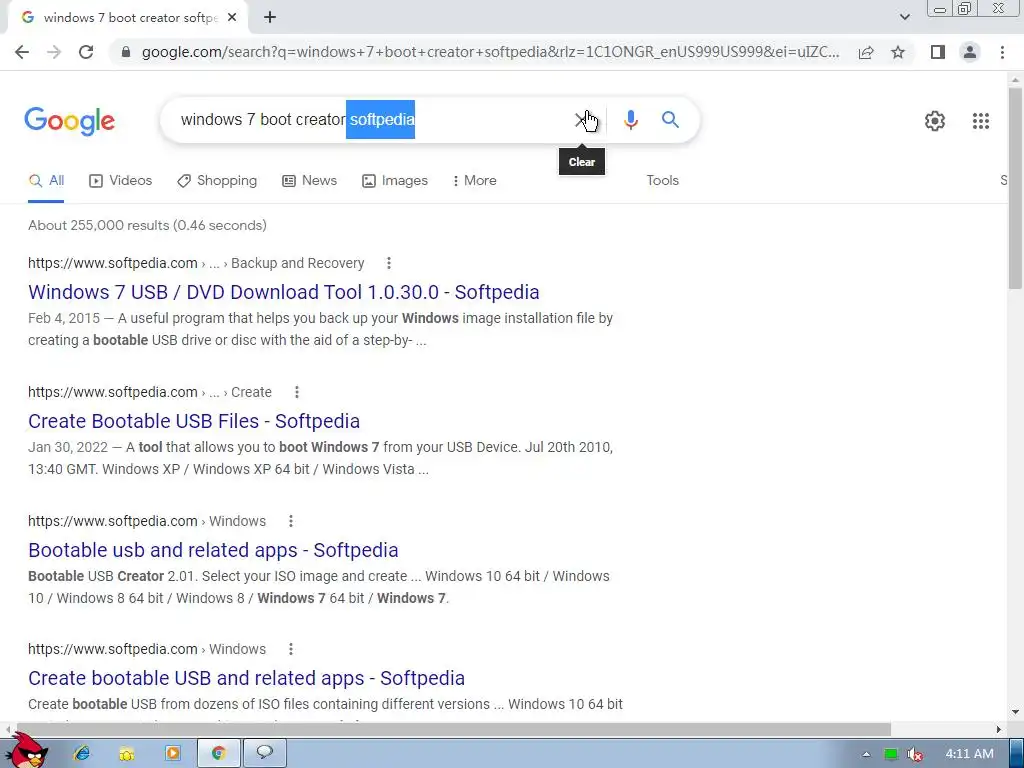This screenshot has height=768, width=1024.
Task: Submit search with the magnifier icon
Action: tap(670, 120)
